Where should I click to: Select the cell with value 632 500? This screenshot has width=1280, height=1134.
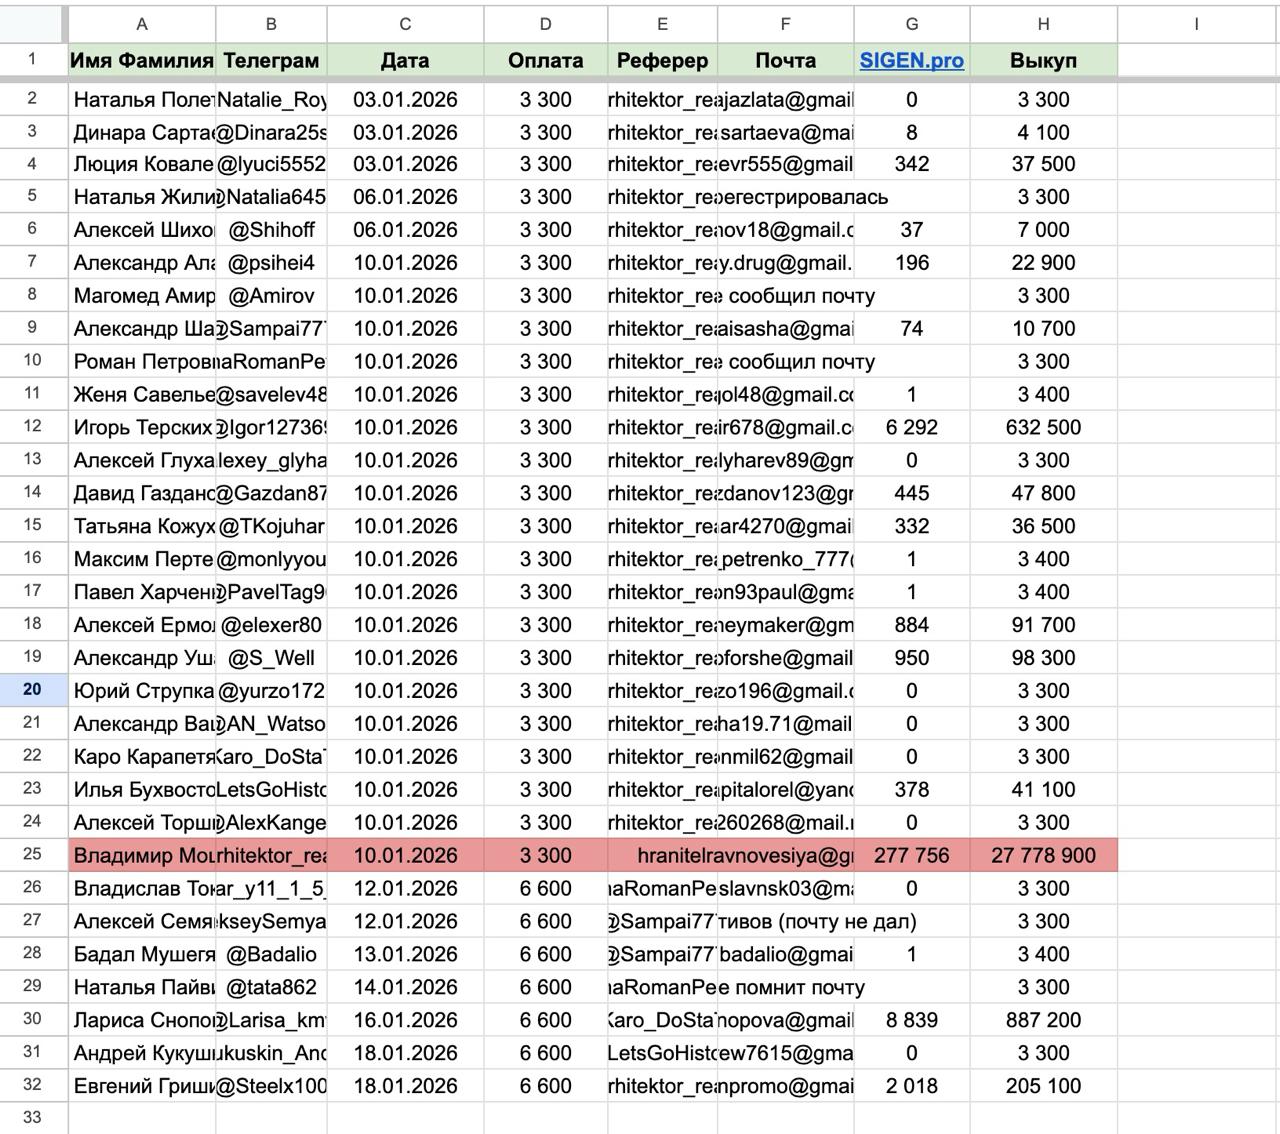click(1043, 427)
